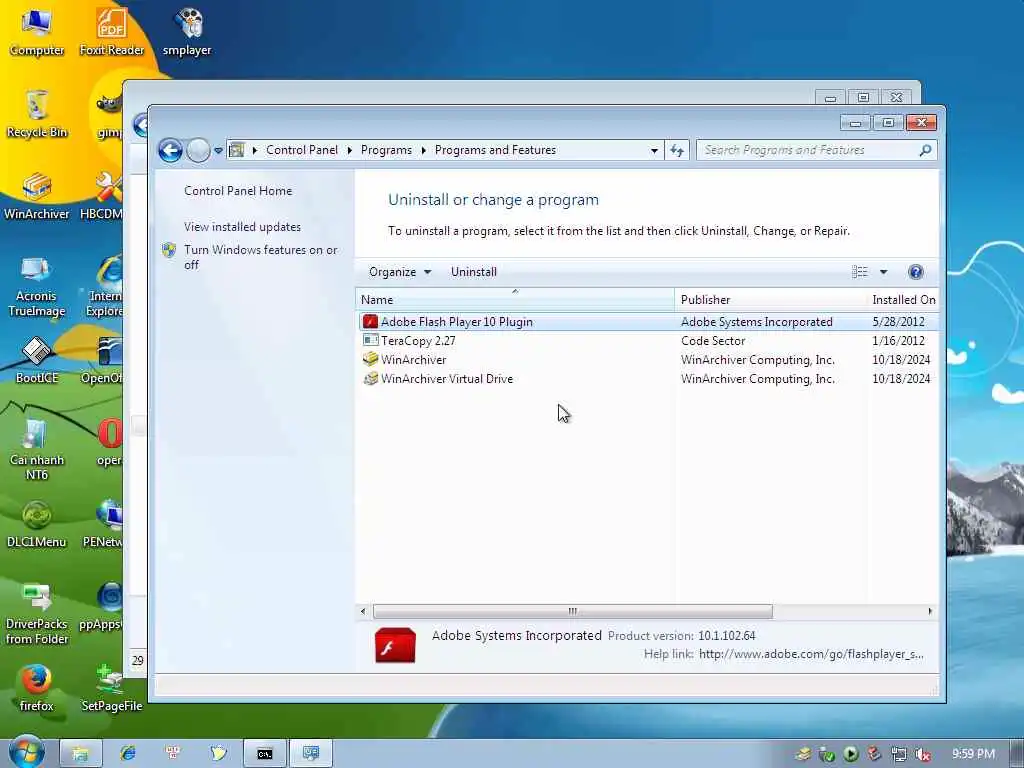Screen dimensions: 1024x768
Task: Click the Uninstall toolbar button
Action: 473,272
